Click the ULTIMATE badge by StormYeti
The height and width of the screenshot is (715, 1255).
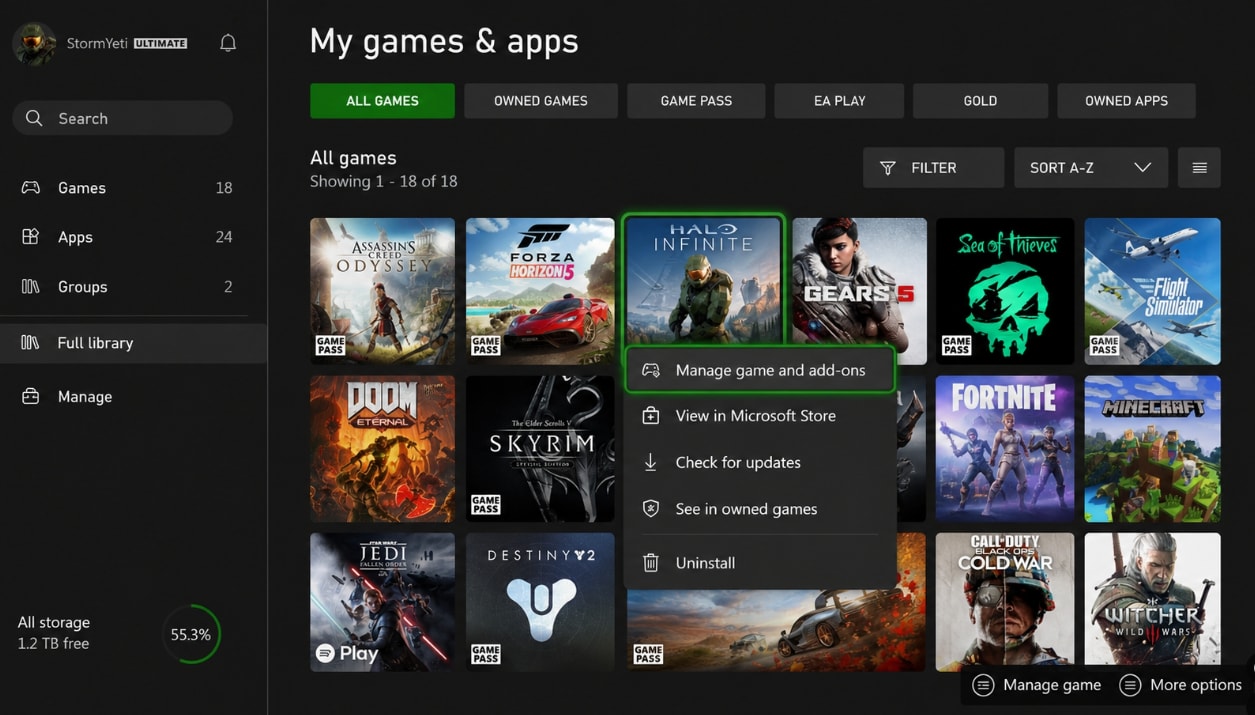tap(160, 44)
